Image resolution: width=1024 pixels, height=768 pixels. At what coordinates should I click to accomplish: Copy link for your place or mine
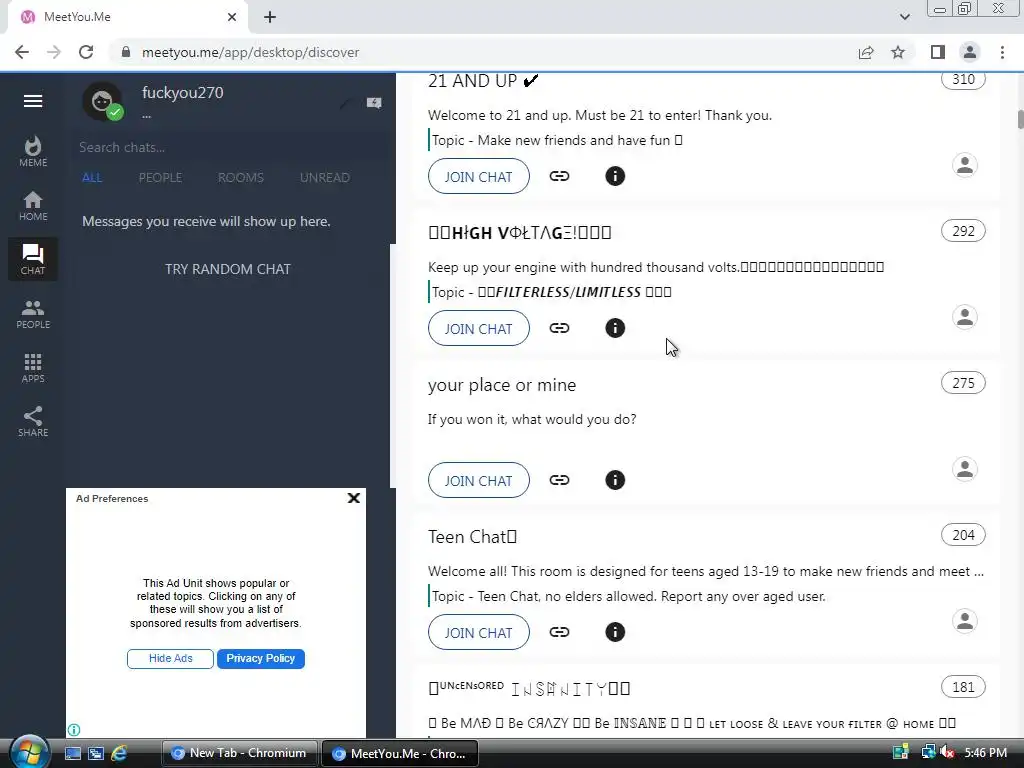559,480
